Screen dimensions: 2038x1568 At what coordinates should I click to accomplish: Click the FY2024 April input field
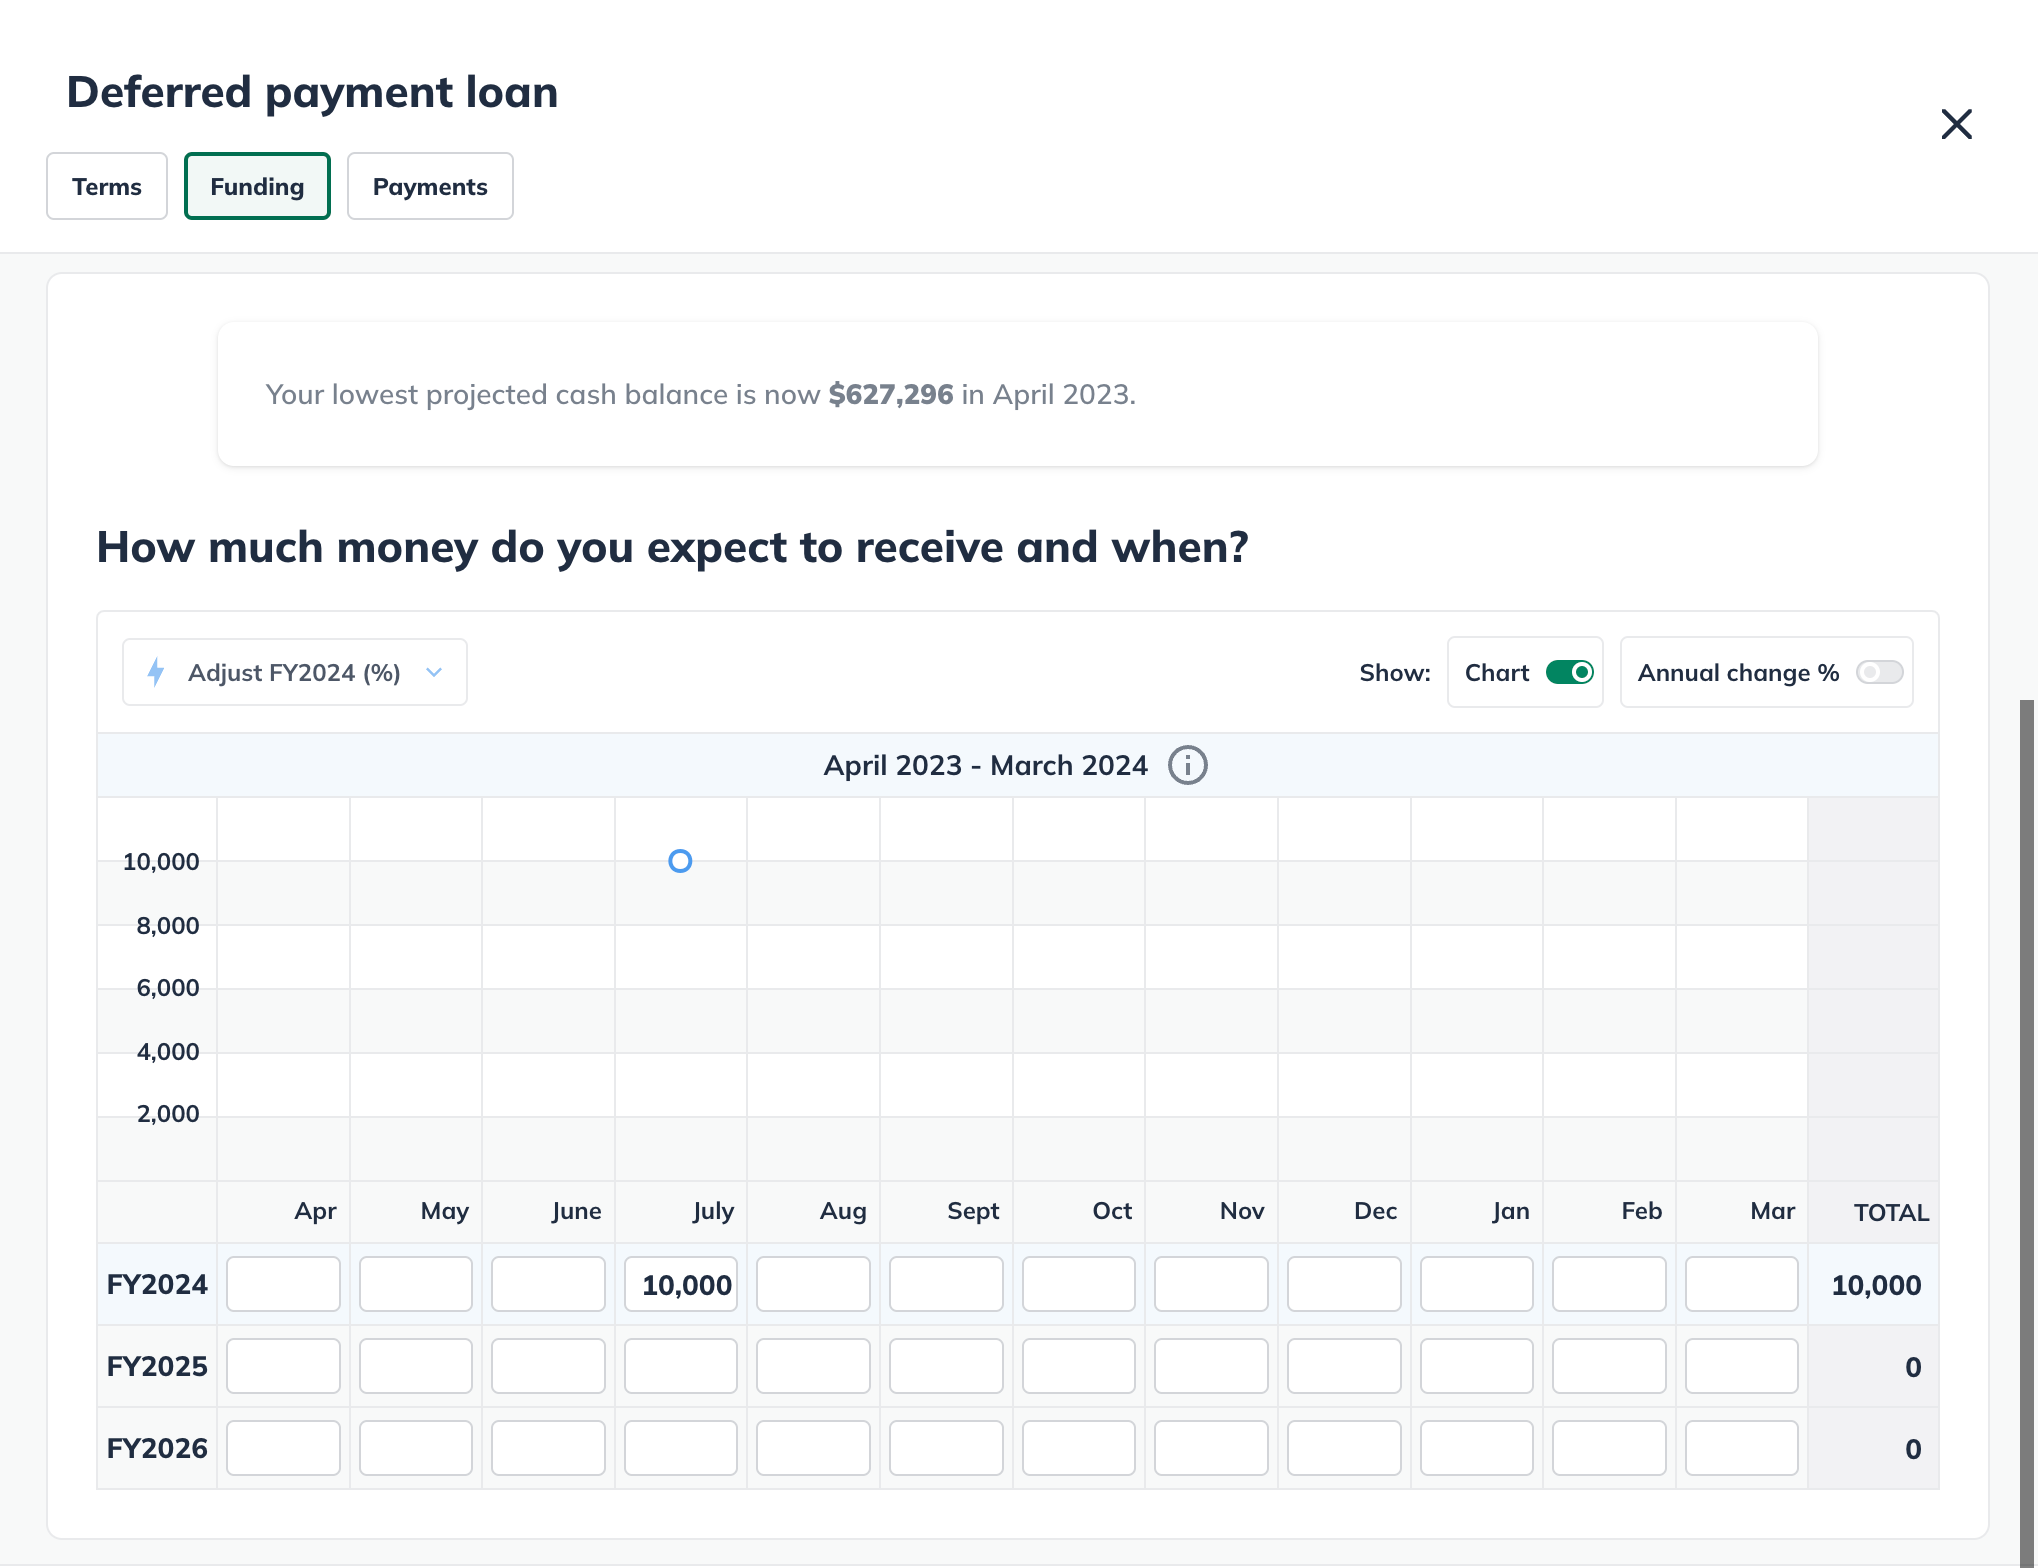[x=283, y=1284]
